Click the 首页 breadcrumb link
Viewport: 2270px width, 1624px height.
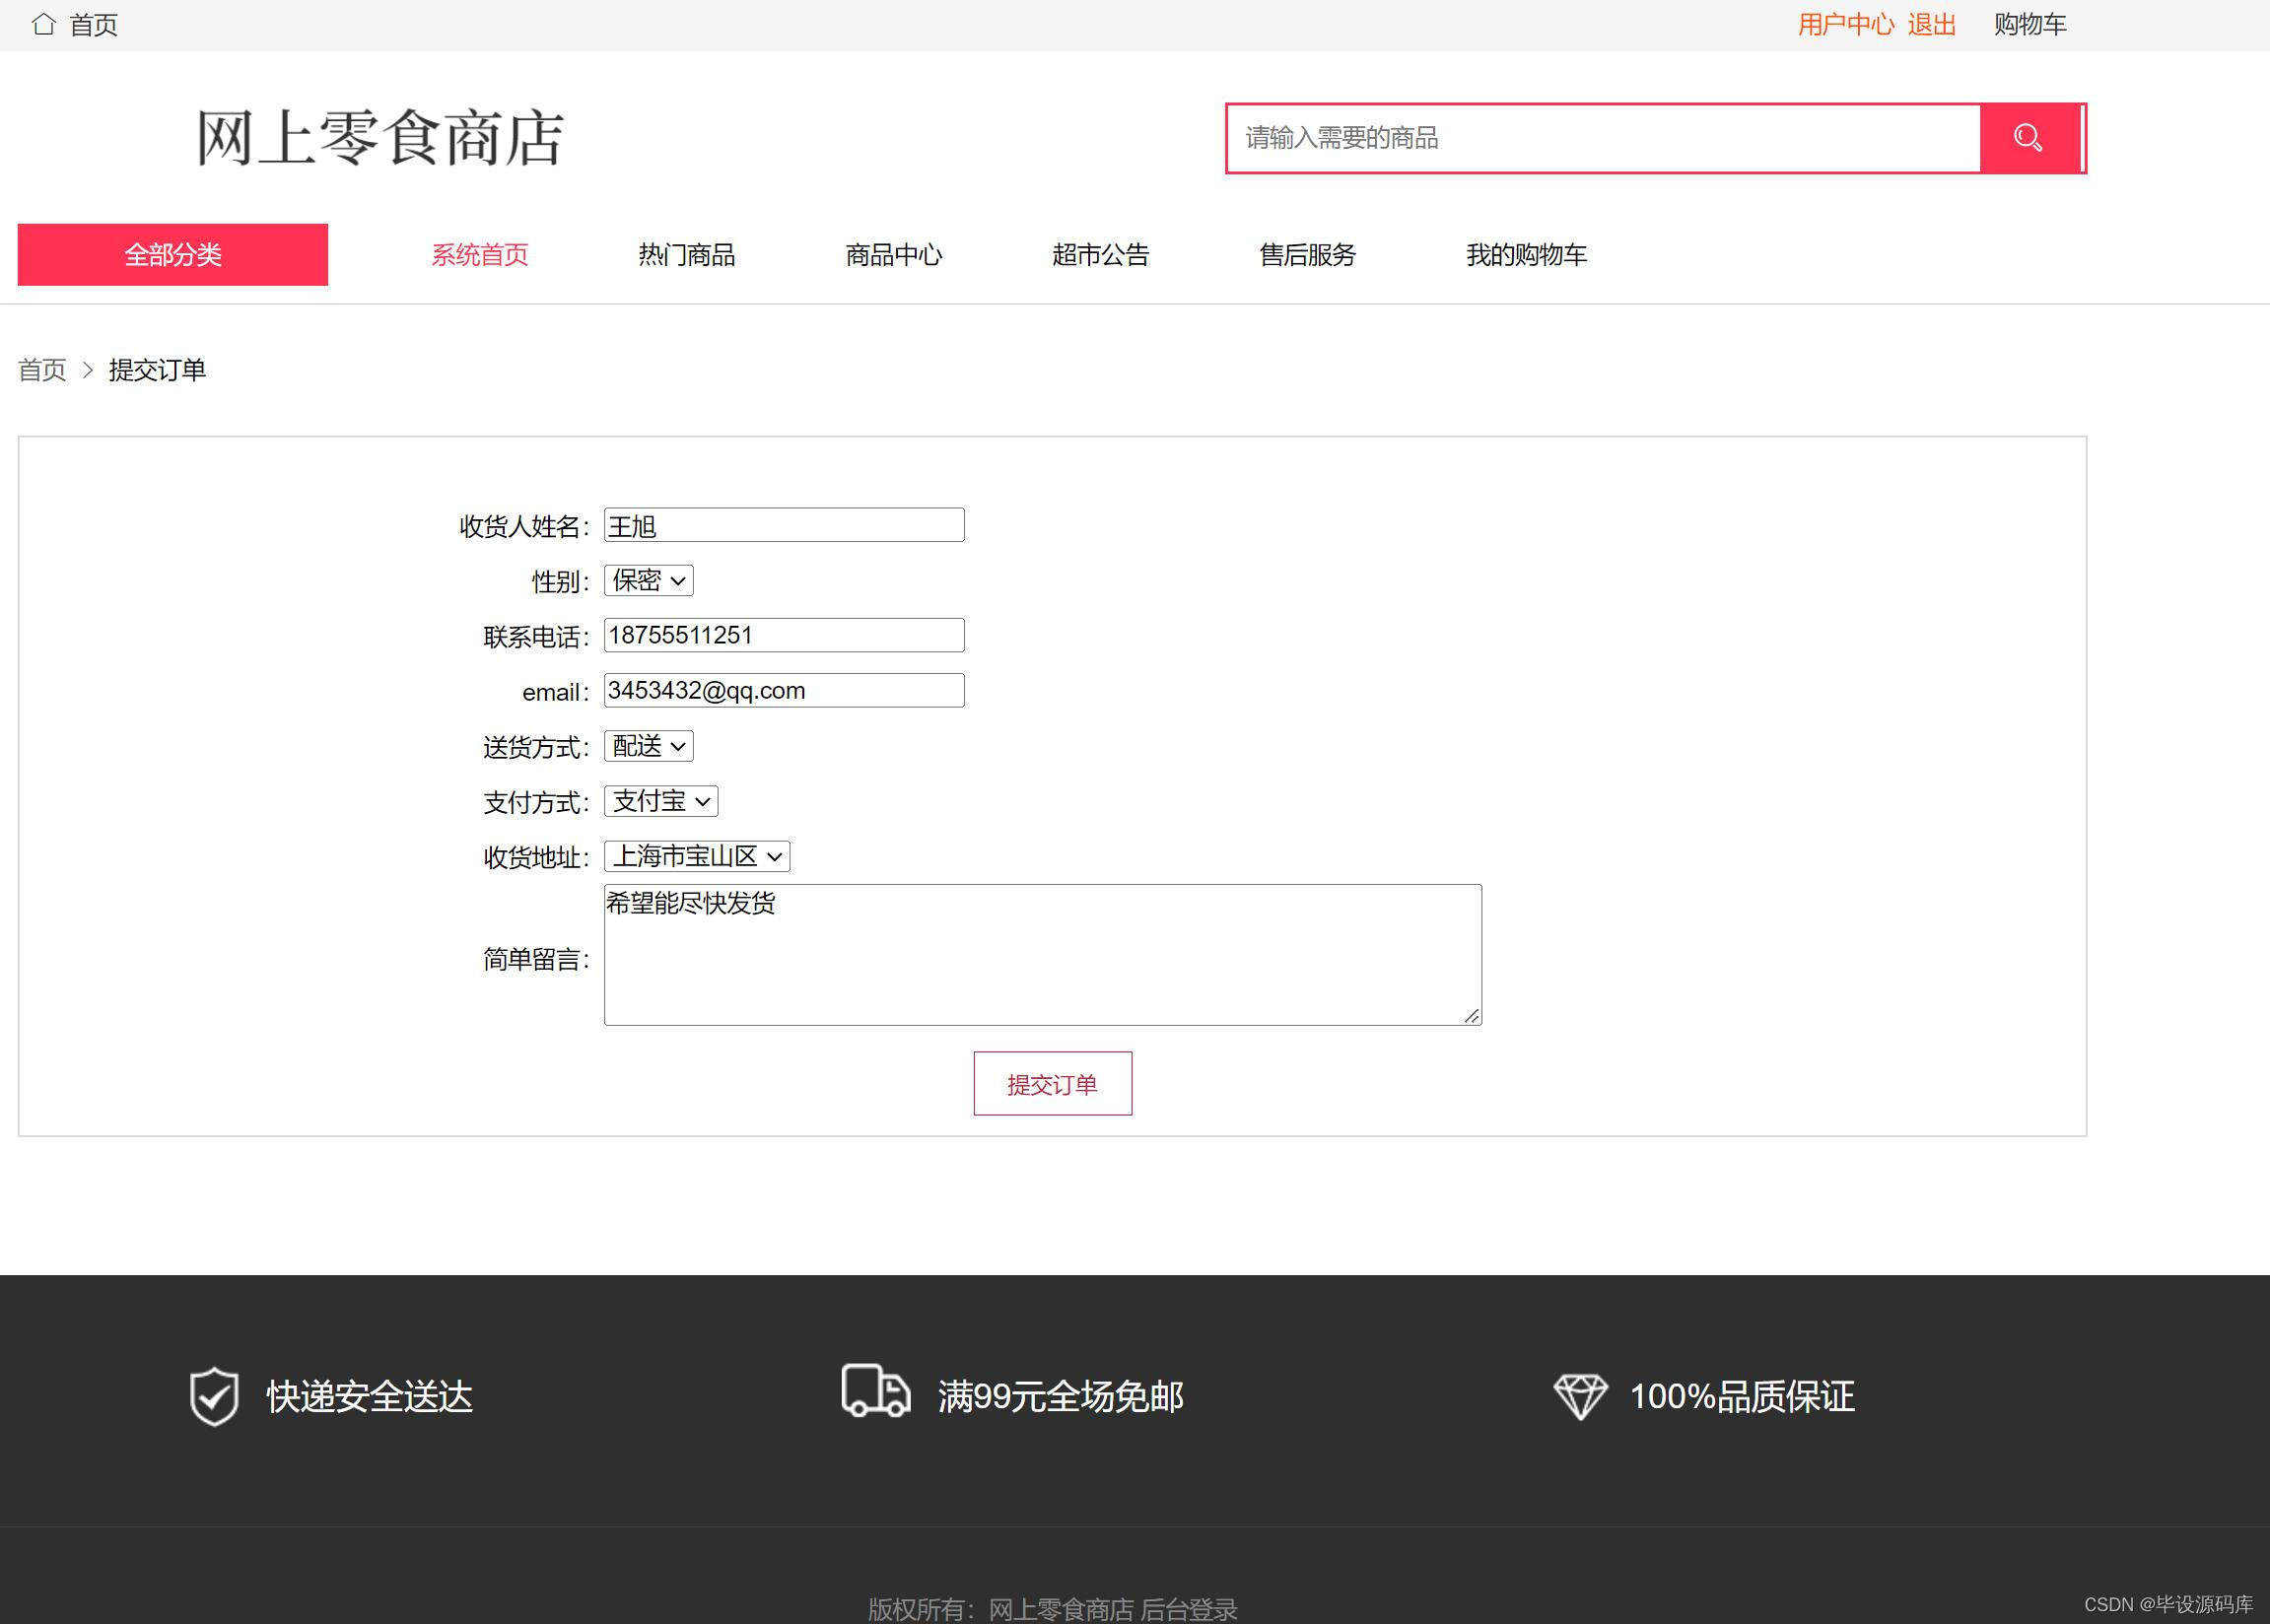click(42, 370)
